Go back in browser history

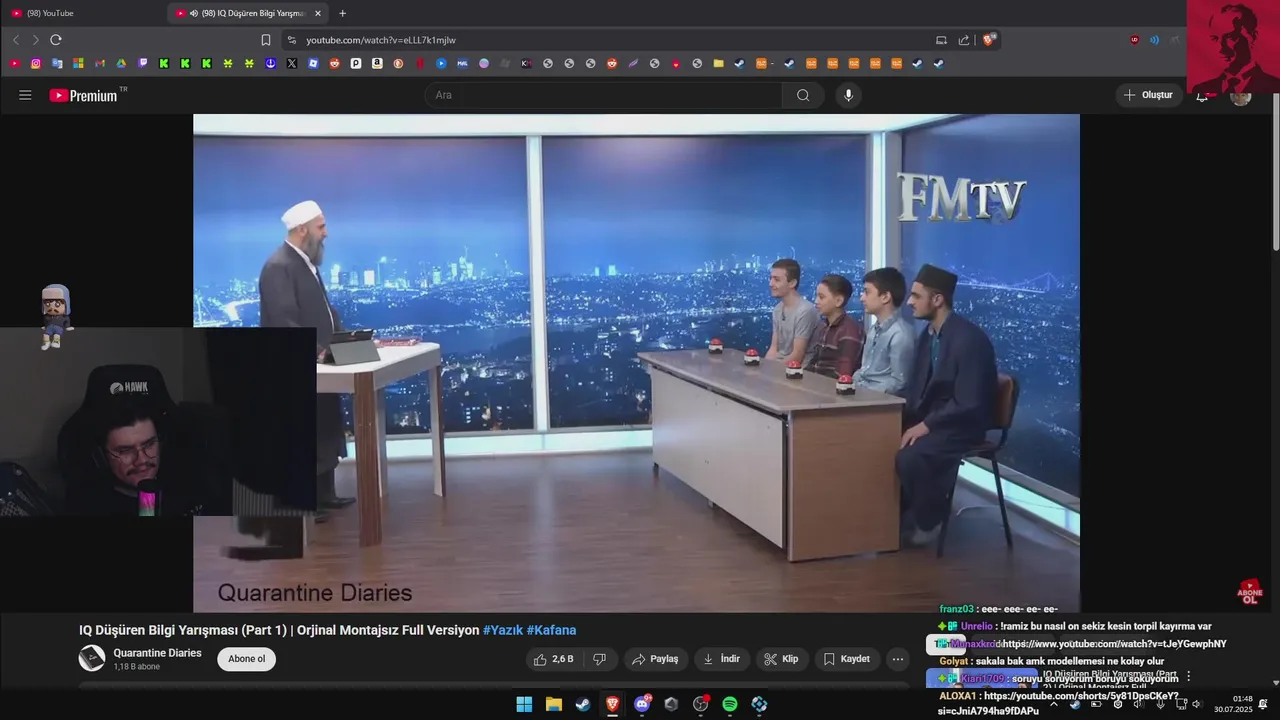(15, 40)
